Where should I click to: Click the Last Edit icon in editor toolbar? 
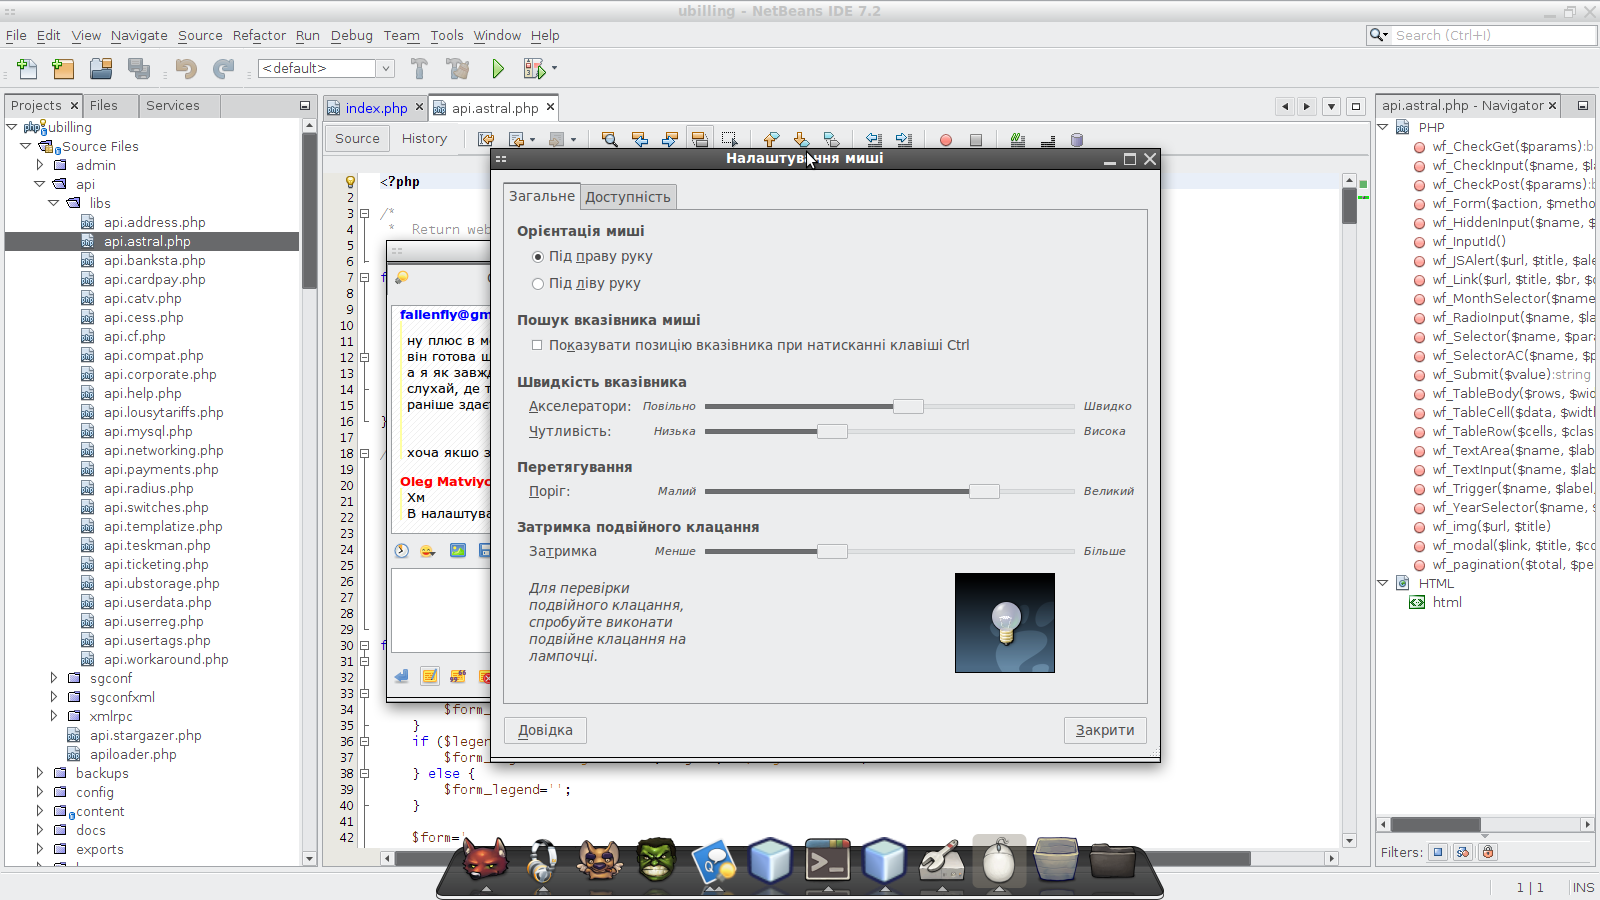pyautogui.click(x=486, y=139)
